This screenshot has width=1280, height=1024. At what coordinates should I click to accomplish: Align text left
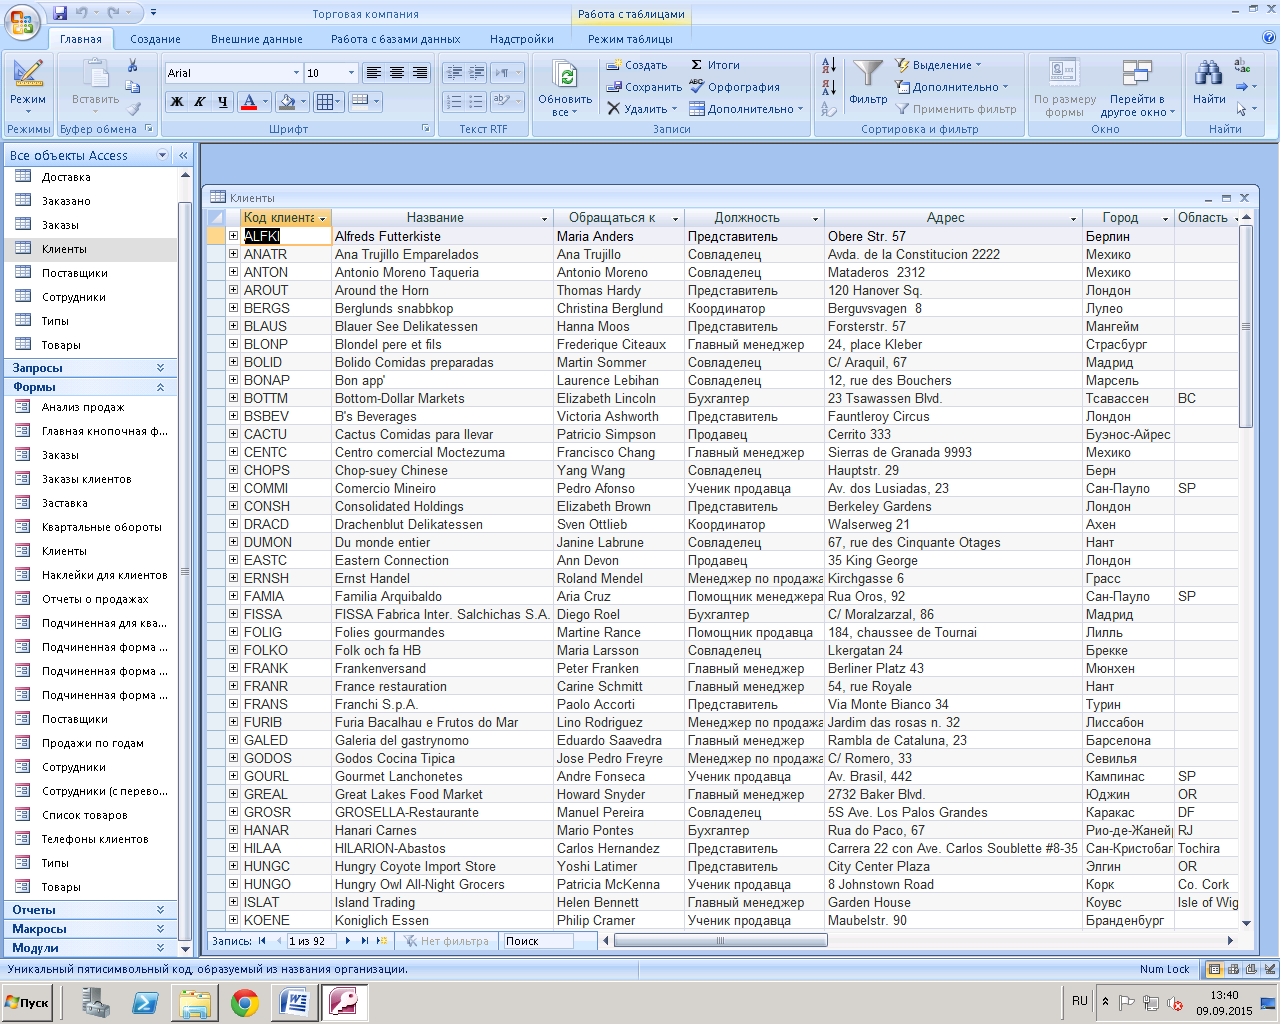(373, 73)
